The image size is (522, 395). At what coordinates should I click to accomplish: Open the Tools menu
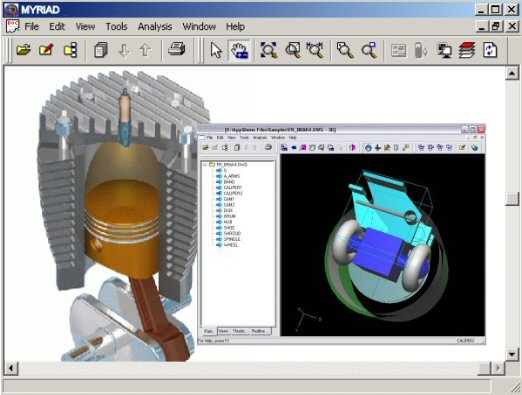(x=116, y=27)
